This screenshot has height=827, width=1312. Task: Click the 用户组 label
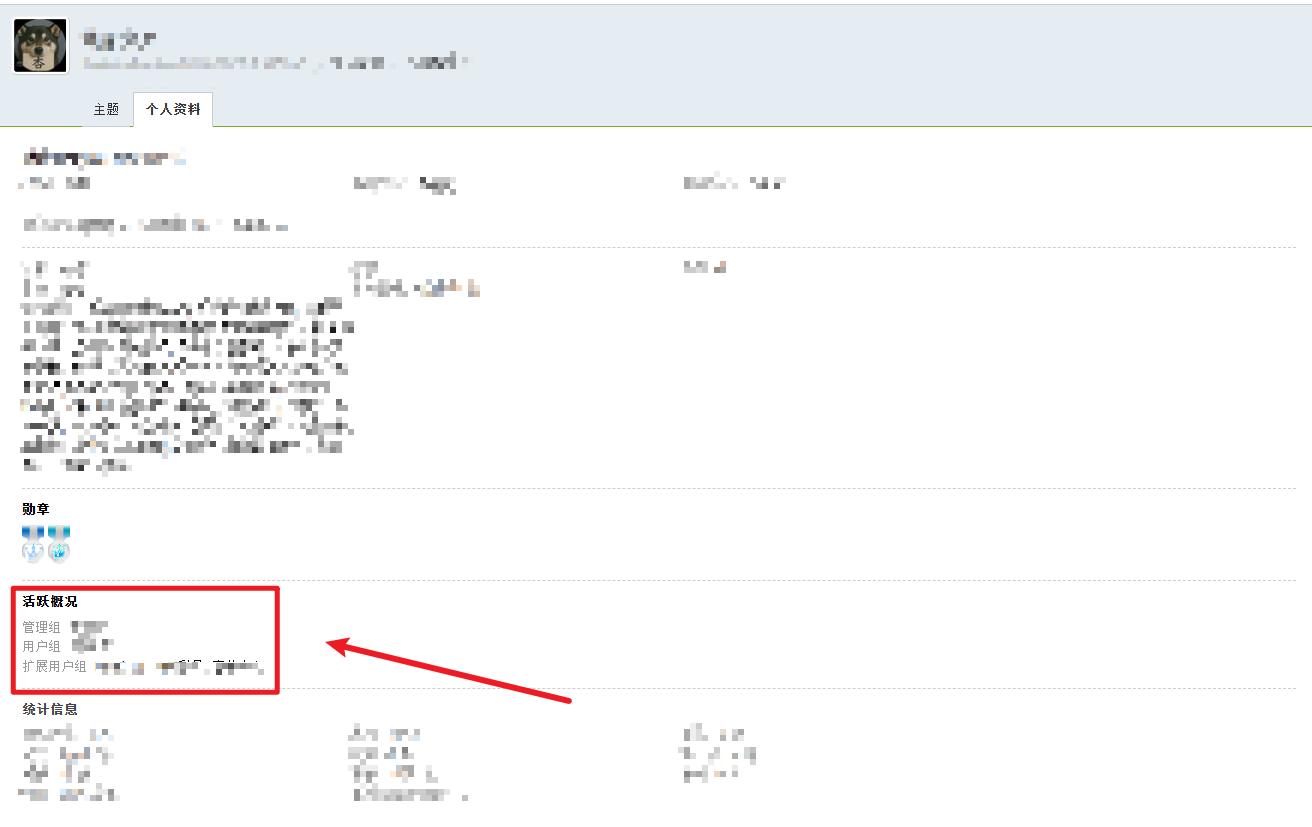point(41,646)
